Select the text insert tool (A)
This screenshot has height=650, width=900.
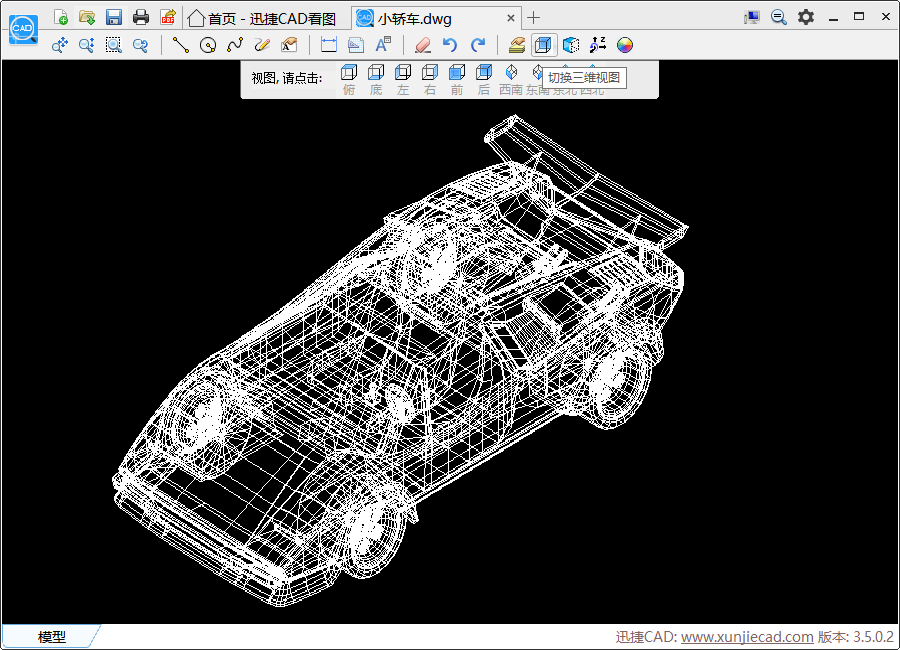383,45
